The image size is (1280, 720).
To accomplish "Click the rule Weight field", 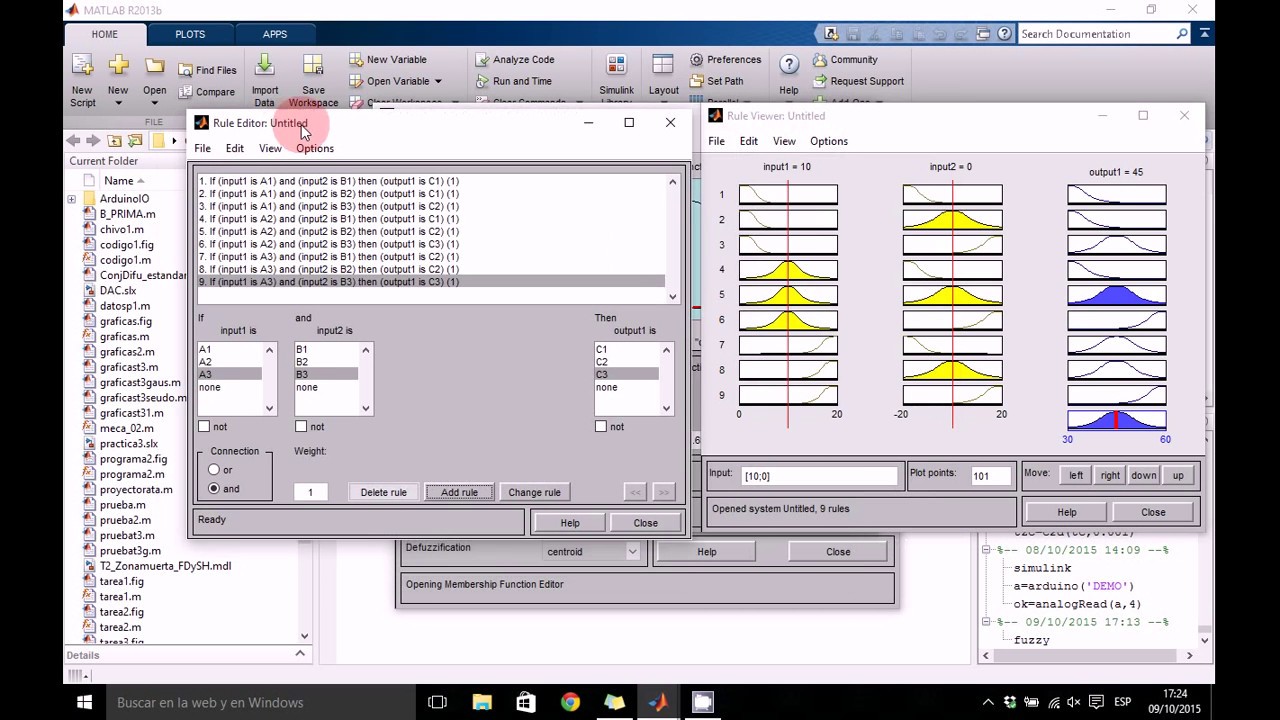I will pos(310,492).
